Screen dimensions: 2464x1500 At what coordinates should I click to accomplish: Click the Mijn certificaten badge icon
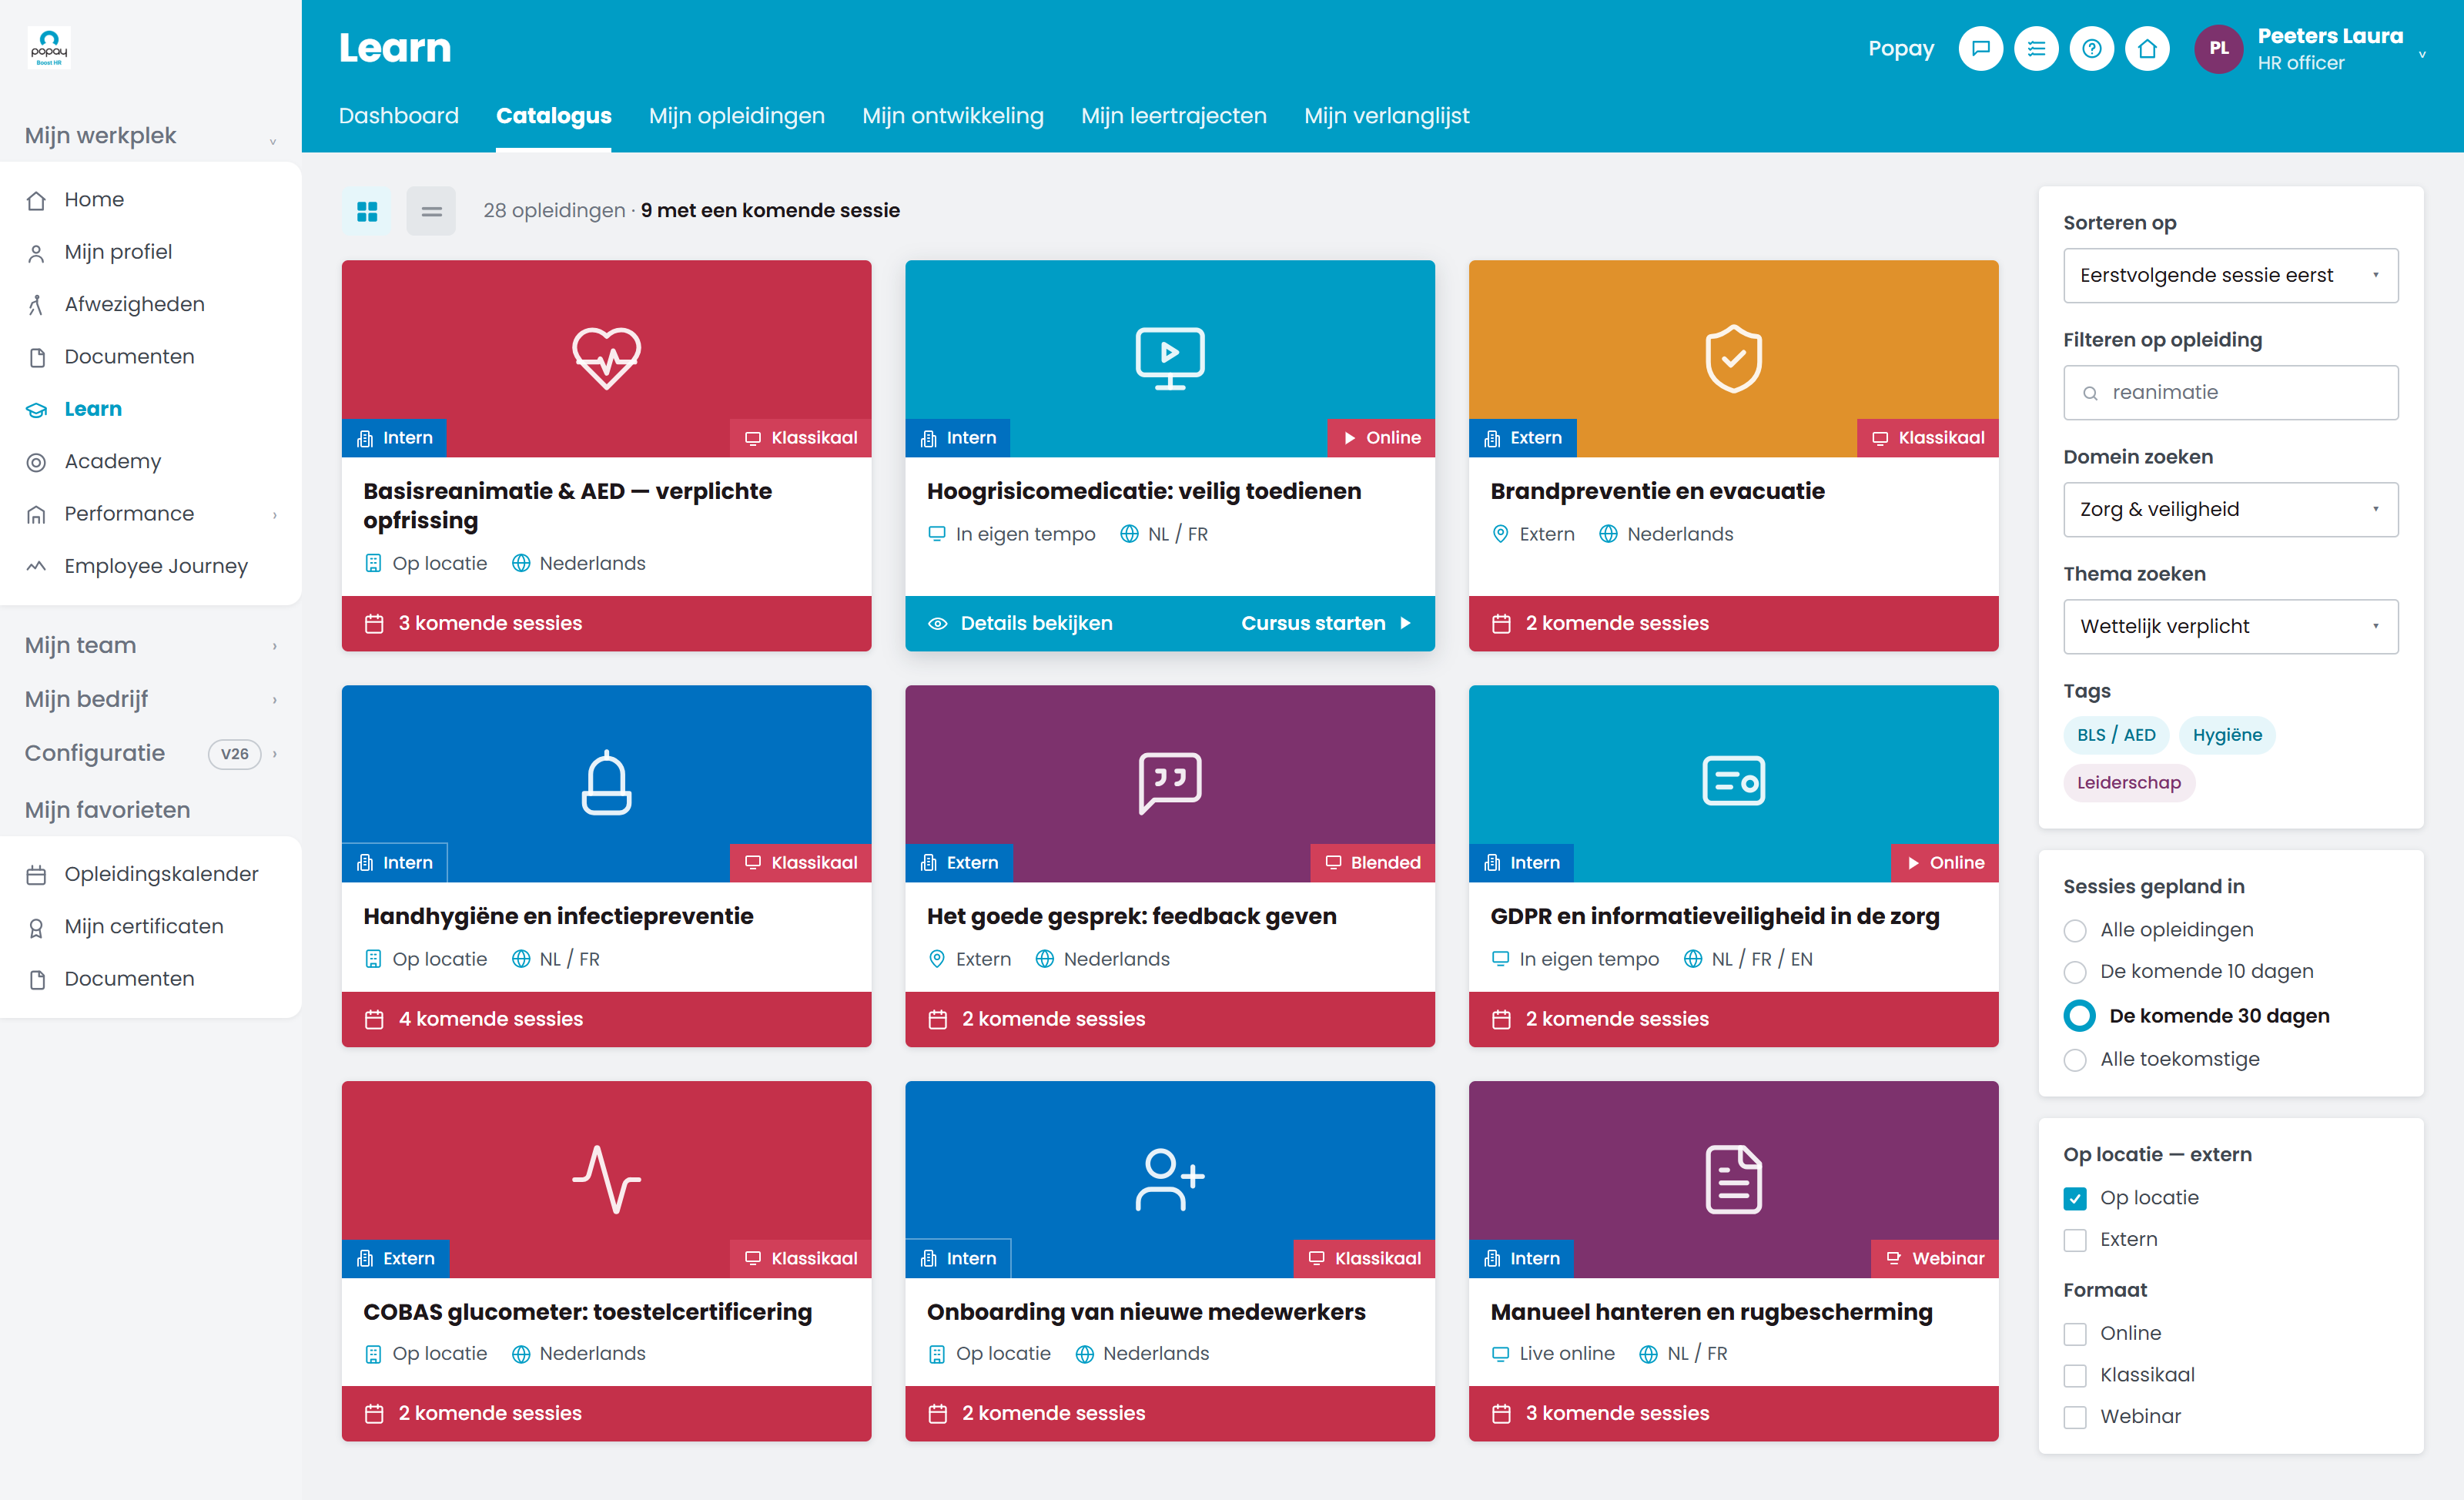tap(36, 927)
